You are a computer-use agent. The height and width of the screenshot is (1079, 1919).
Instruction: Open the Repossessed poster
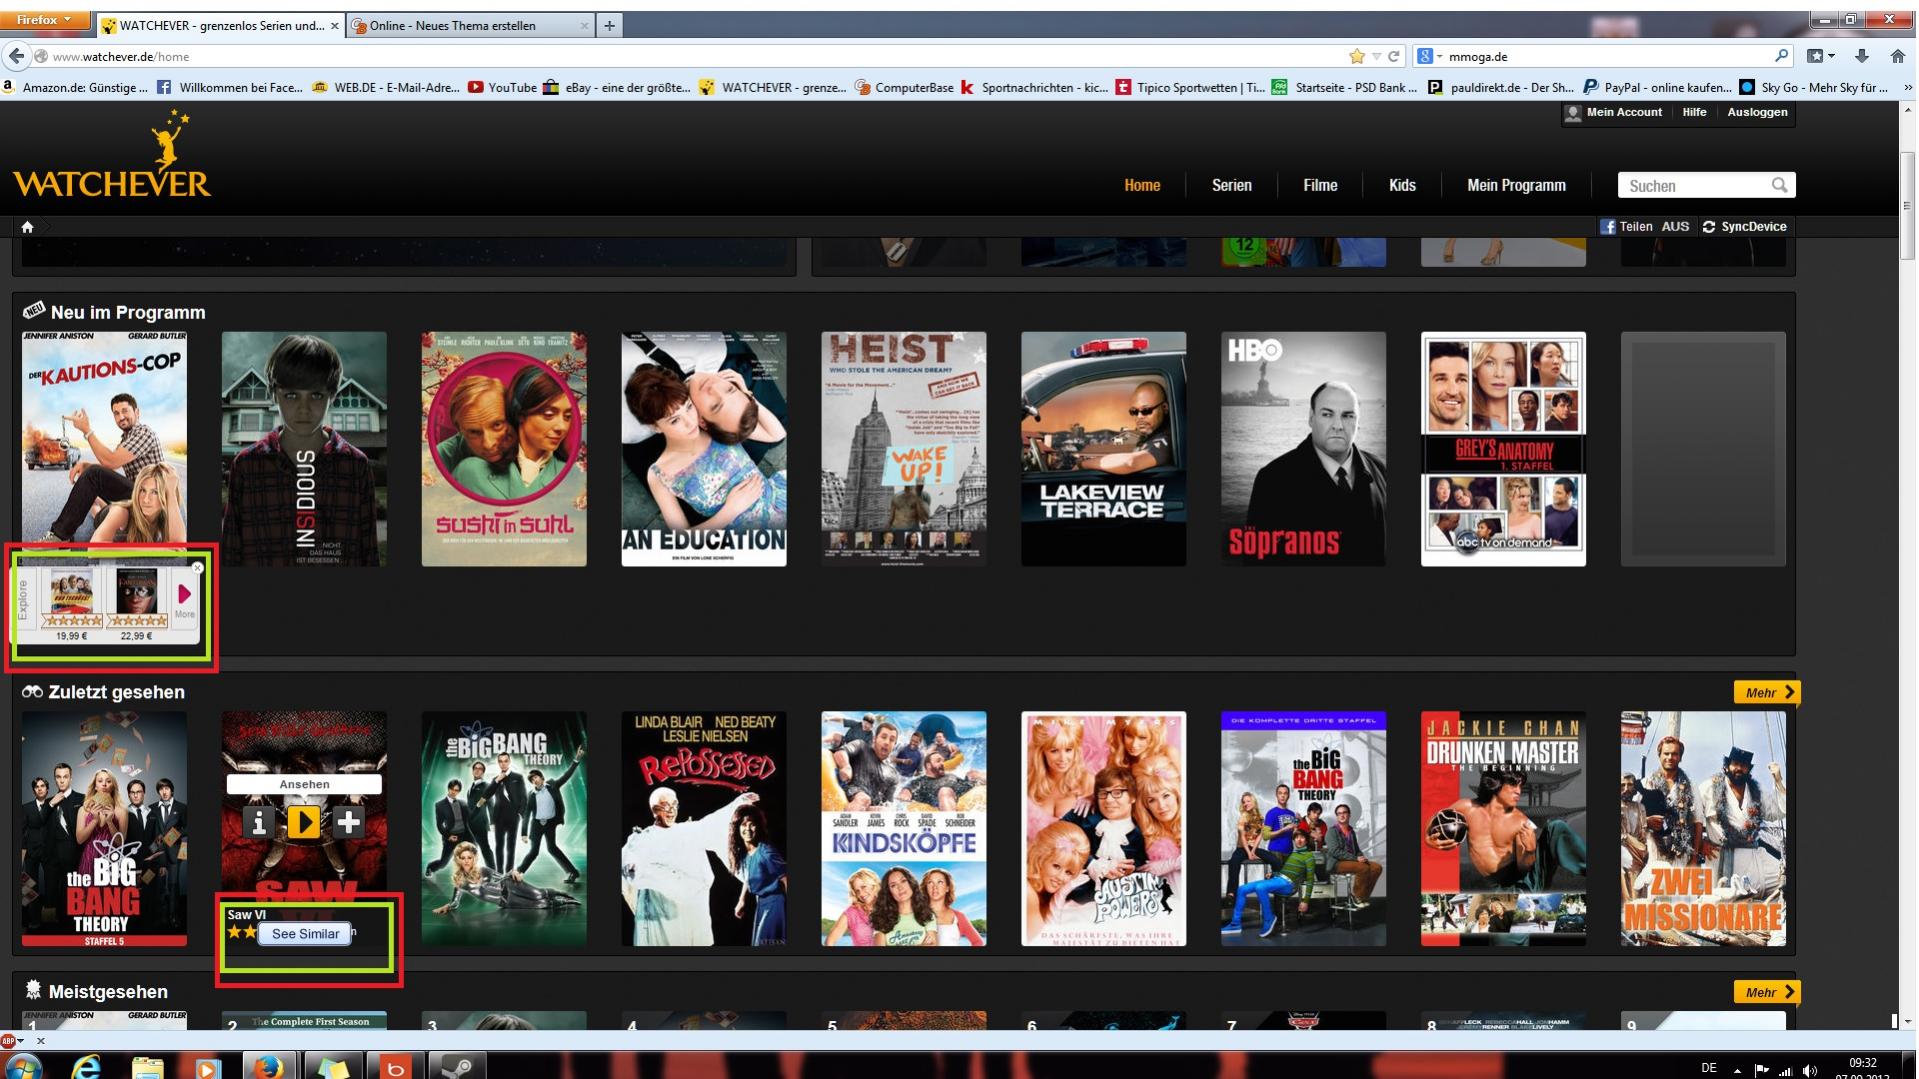(x=704, y=829)
